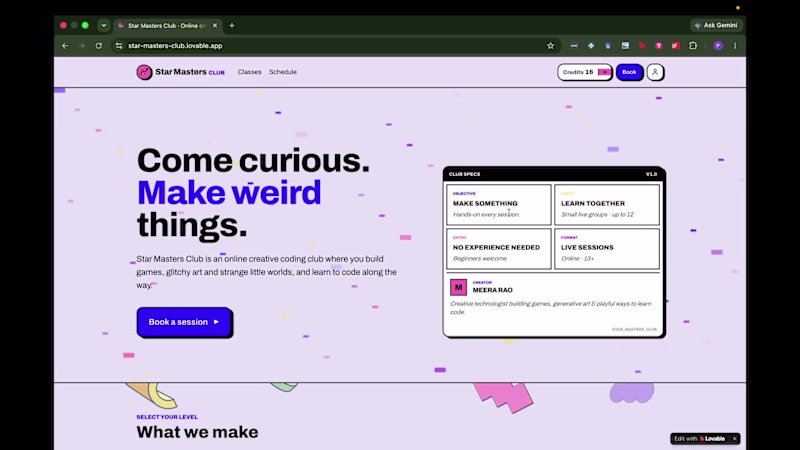This screenshot has width=800, height=450.
Task: Click the 'What we make' heading
Action: 197,432
